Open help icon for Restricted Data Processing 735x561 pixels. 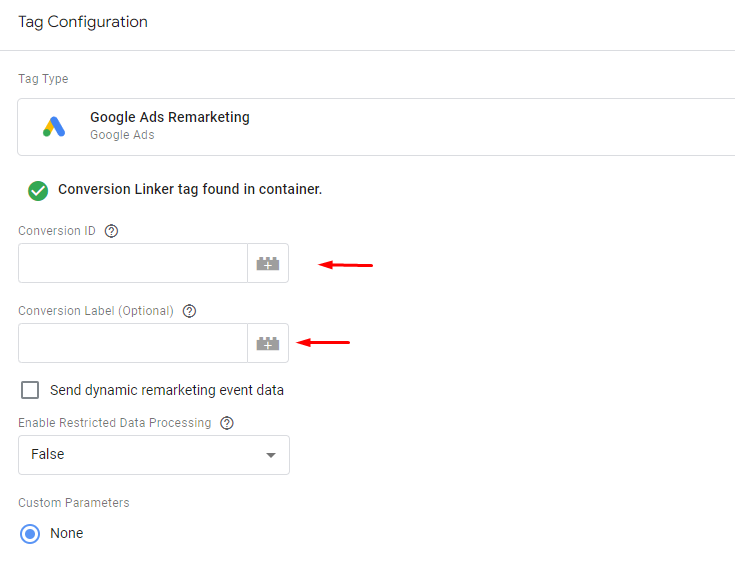click(227, 423)
